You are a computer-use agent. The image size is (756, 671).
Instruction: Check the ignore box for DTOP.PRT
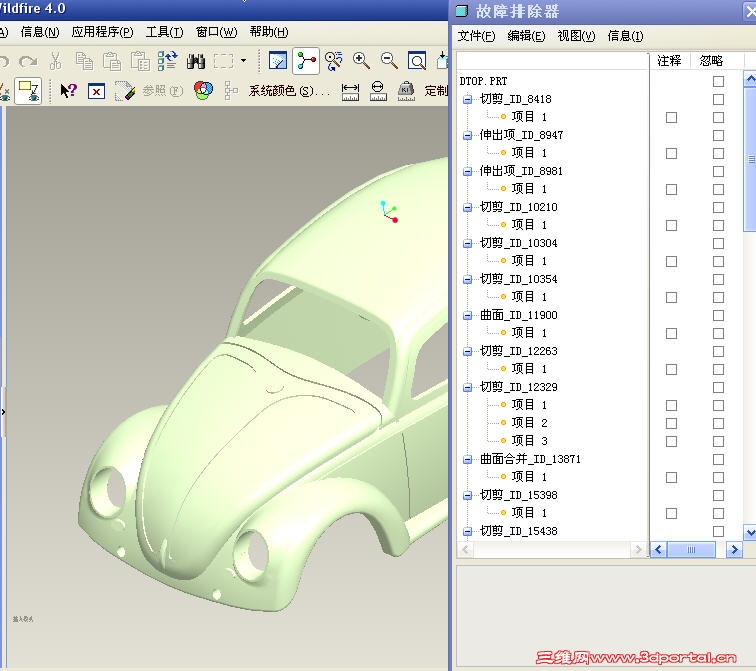(x=718, y=81)
